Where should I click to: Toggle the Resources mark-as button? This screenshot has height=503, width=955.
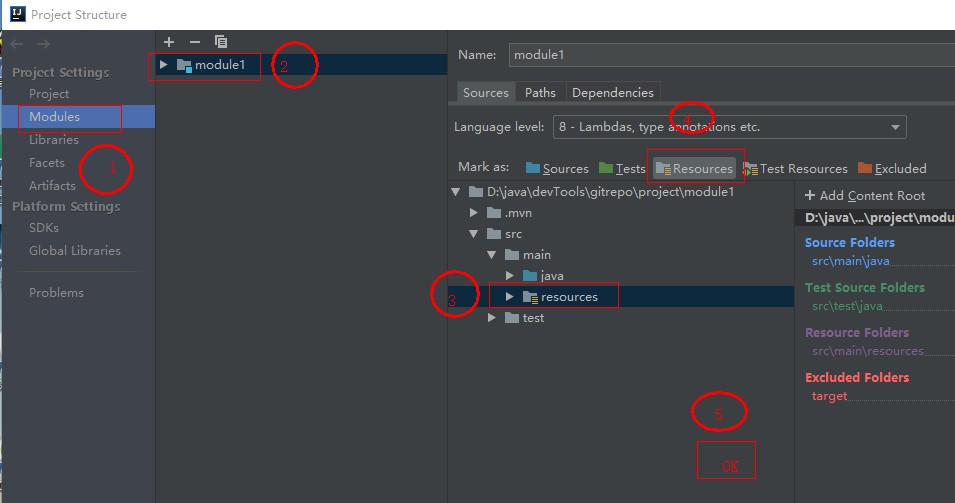[x=694, y=169]
